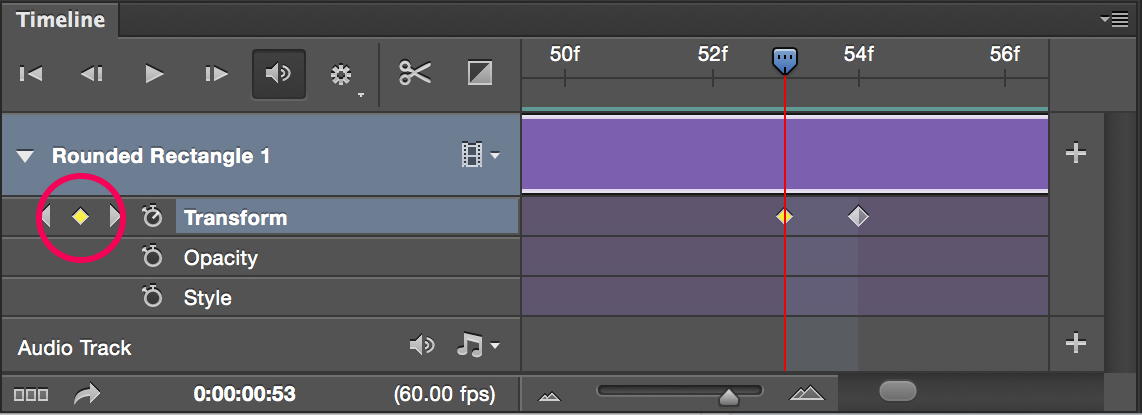This screenshot has height=415, width=1142.
Task: Toggle the Transform keyframe diamond
Action: pyautogui.click(x=80, y=217)
